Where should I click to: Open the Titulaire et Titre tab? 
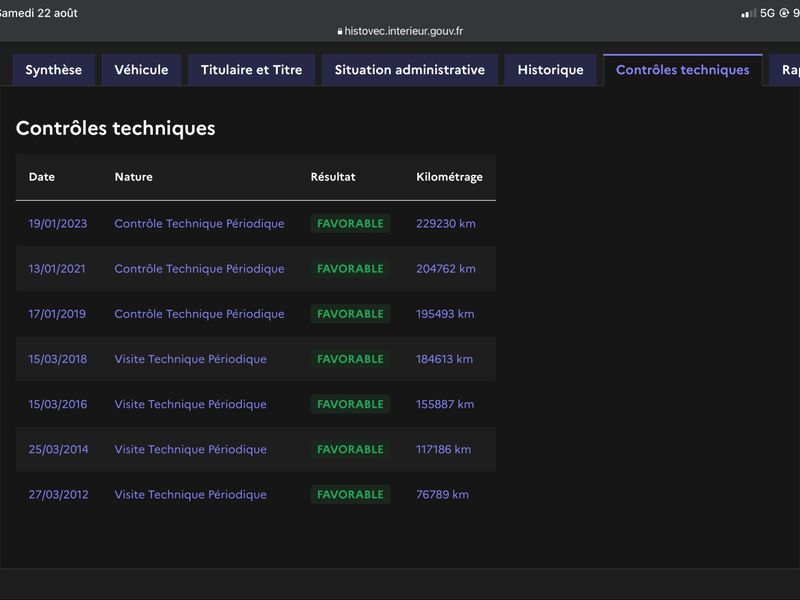(x=252, y=70)
